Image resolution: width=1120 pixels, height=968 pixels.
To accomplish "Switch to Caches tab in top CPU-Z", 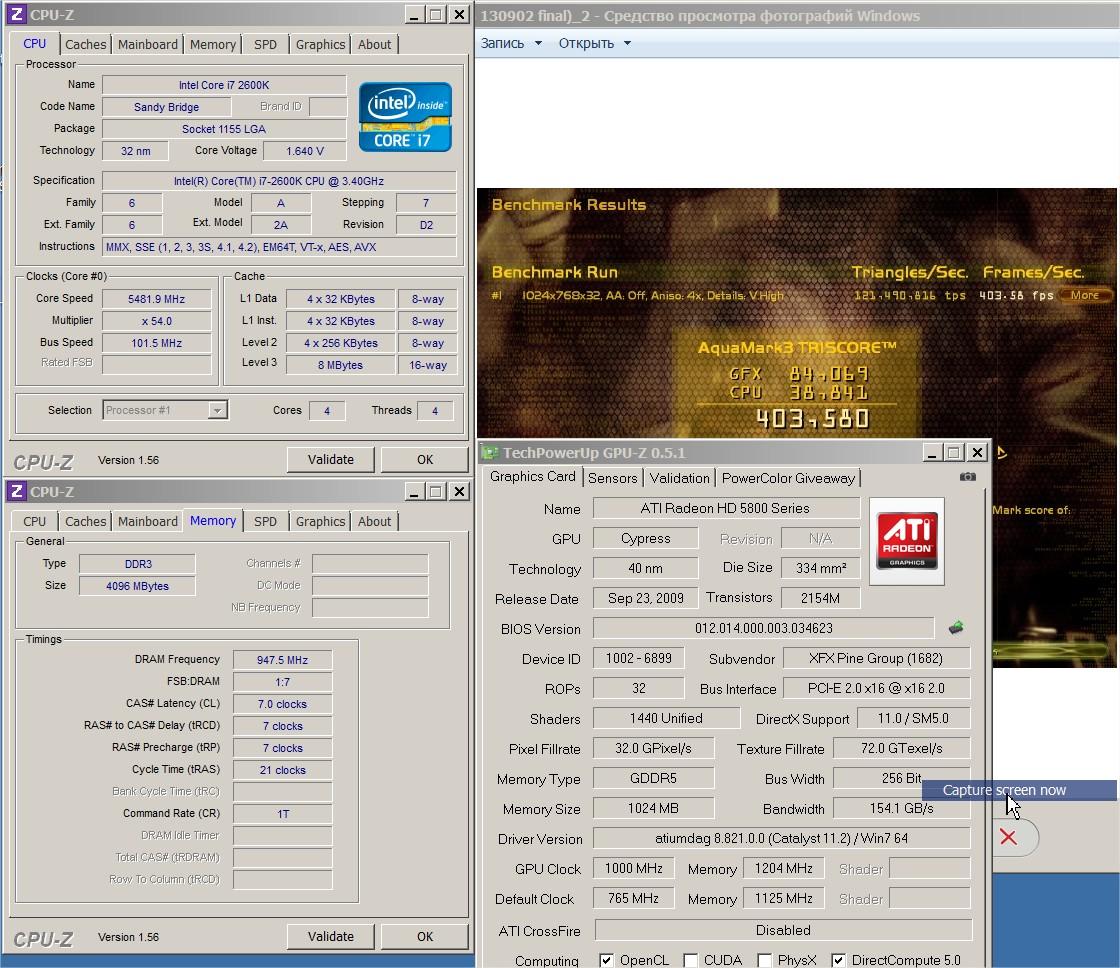I will [86, 44].
